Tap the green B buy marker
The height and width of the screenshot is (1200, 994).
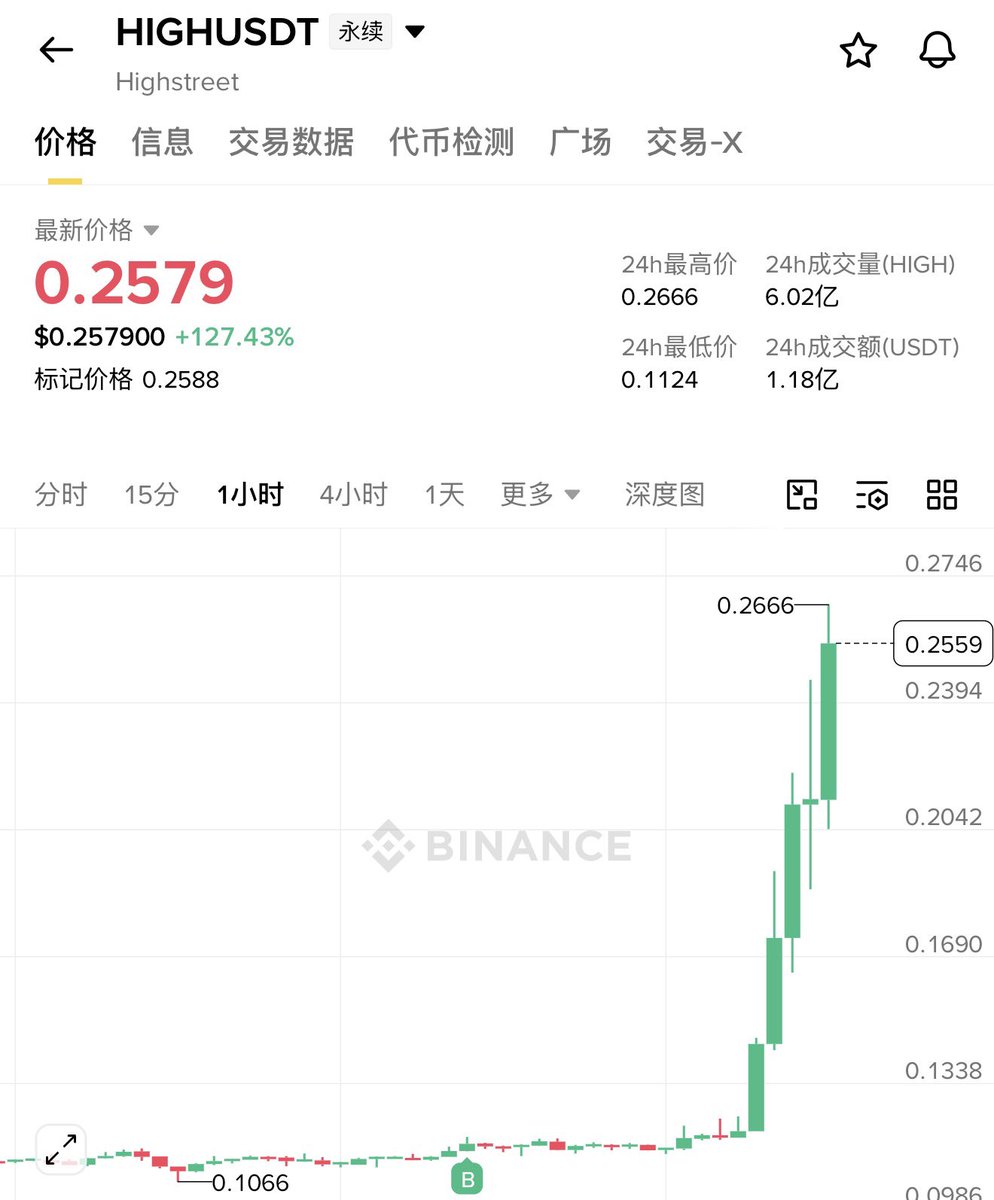[466, 1178]
